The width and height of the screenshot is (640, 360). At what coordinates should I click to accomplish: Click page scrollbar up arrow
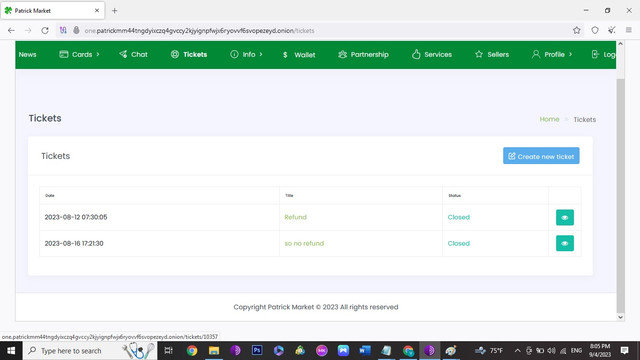[x=620, y=44]
